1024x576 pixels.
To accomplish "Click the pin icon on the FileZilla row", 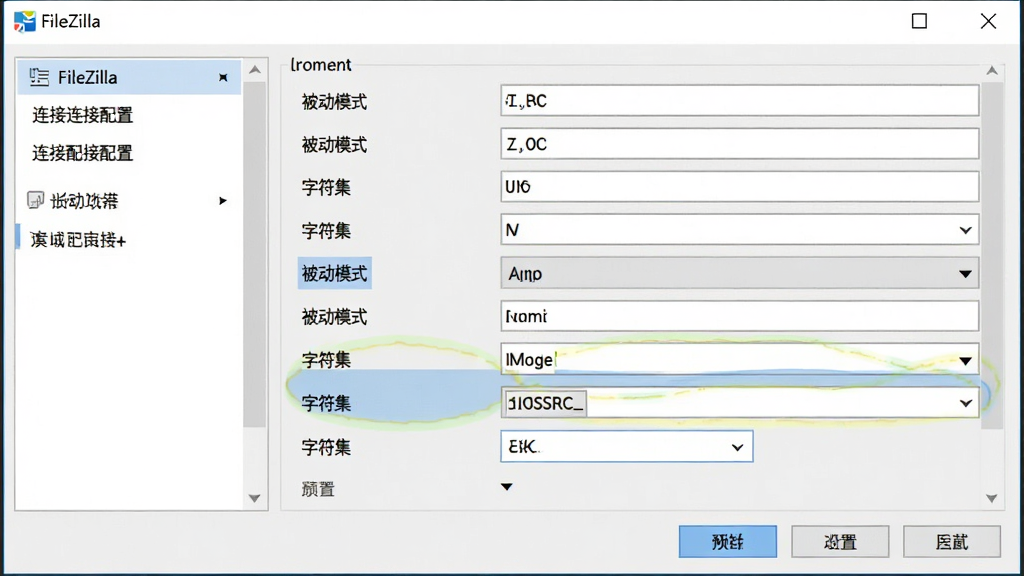I will (223, 77).
